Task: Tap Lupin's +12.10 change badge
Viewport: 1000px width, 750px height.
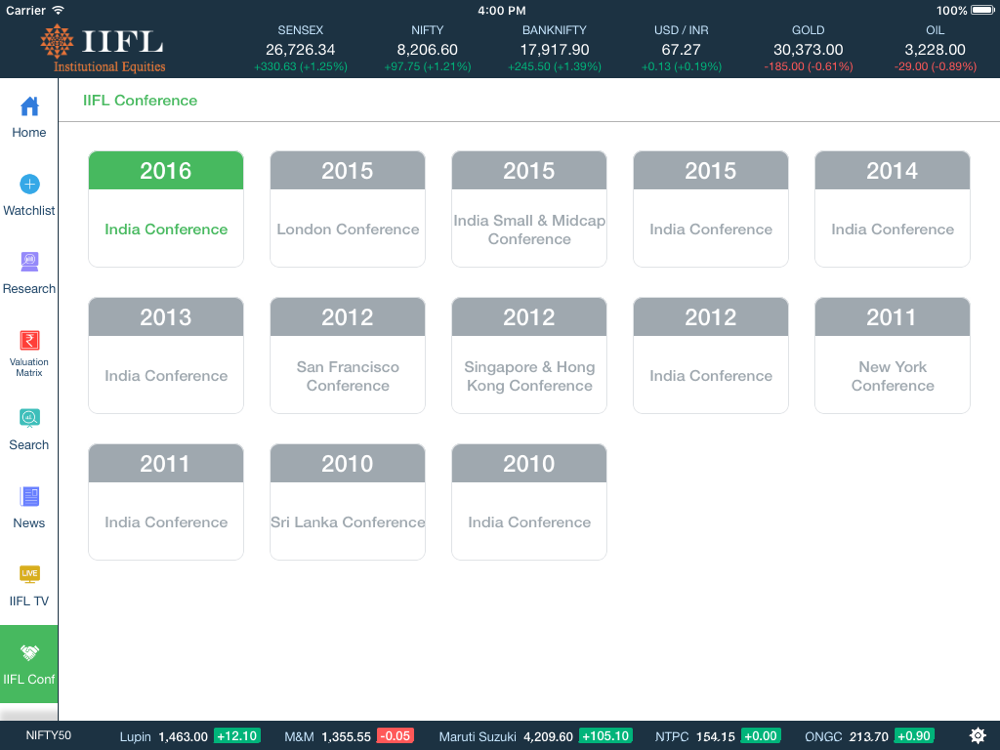Action: pyautogui.click(x=237, y=736)
